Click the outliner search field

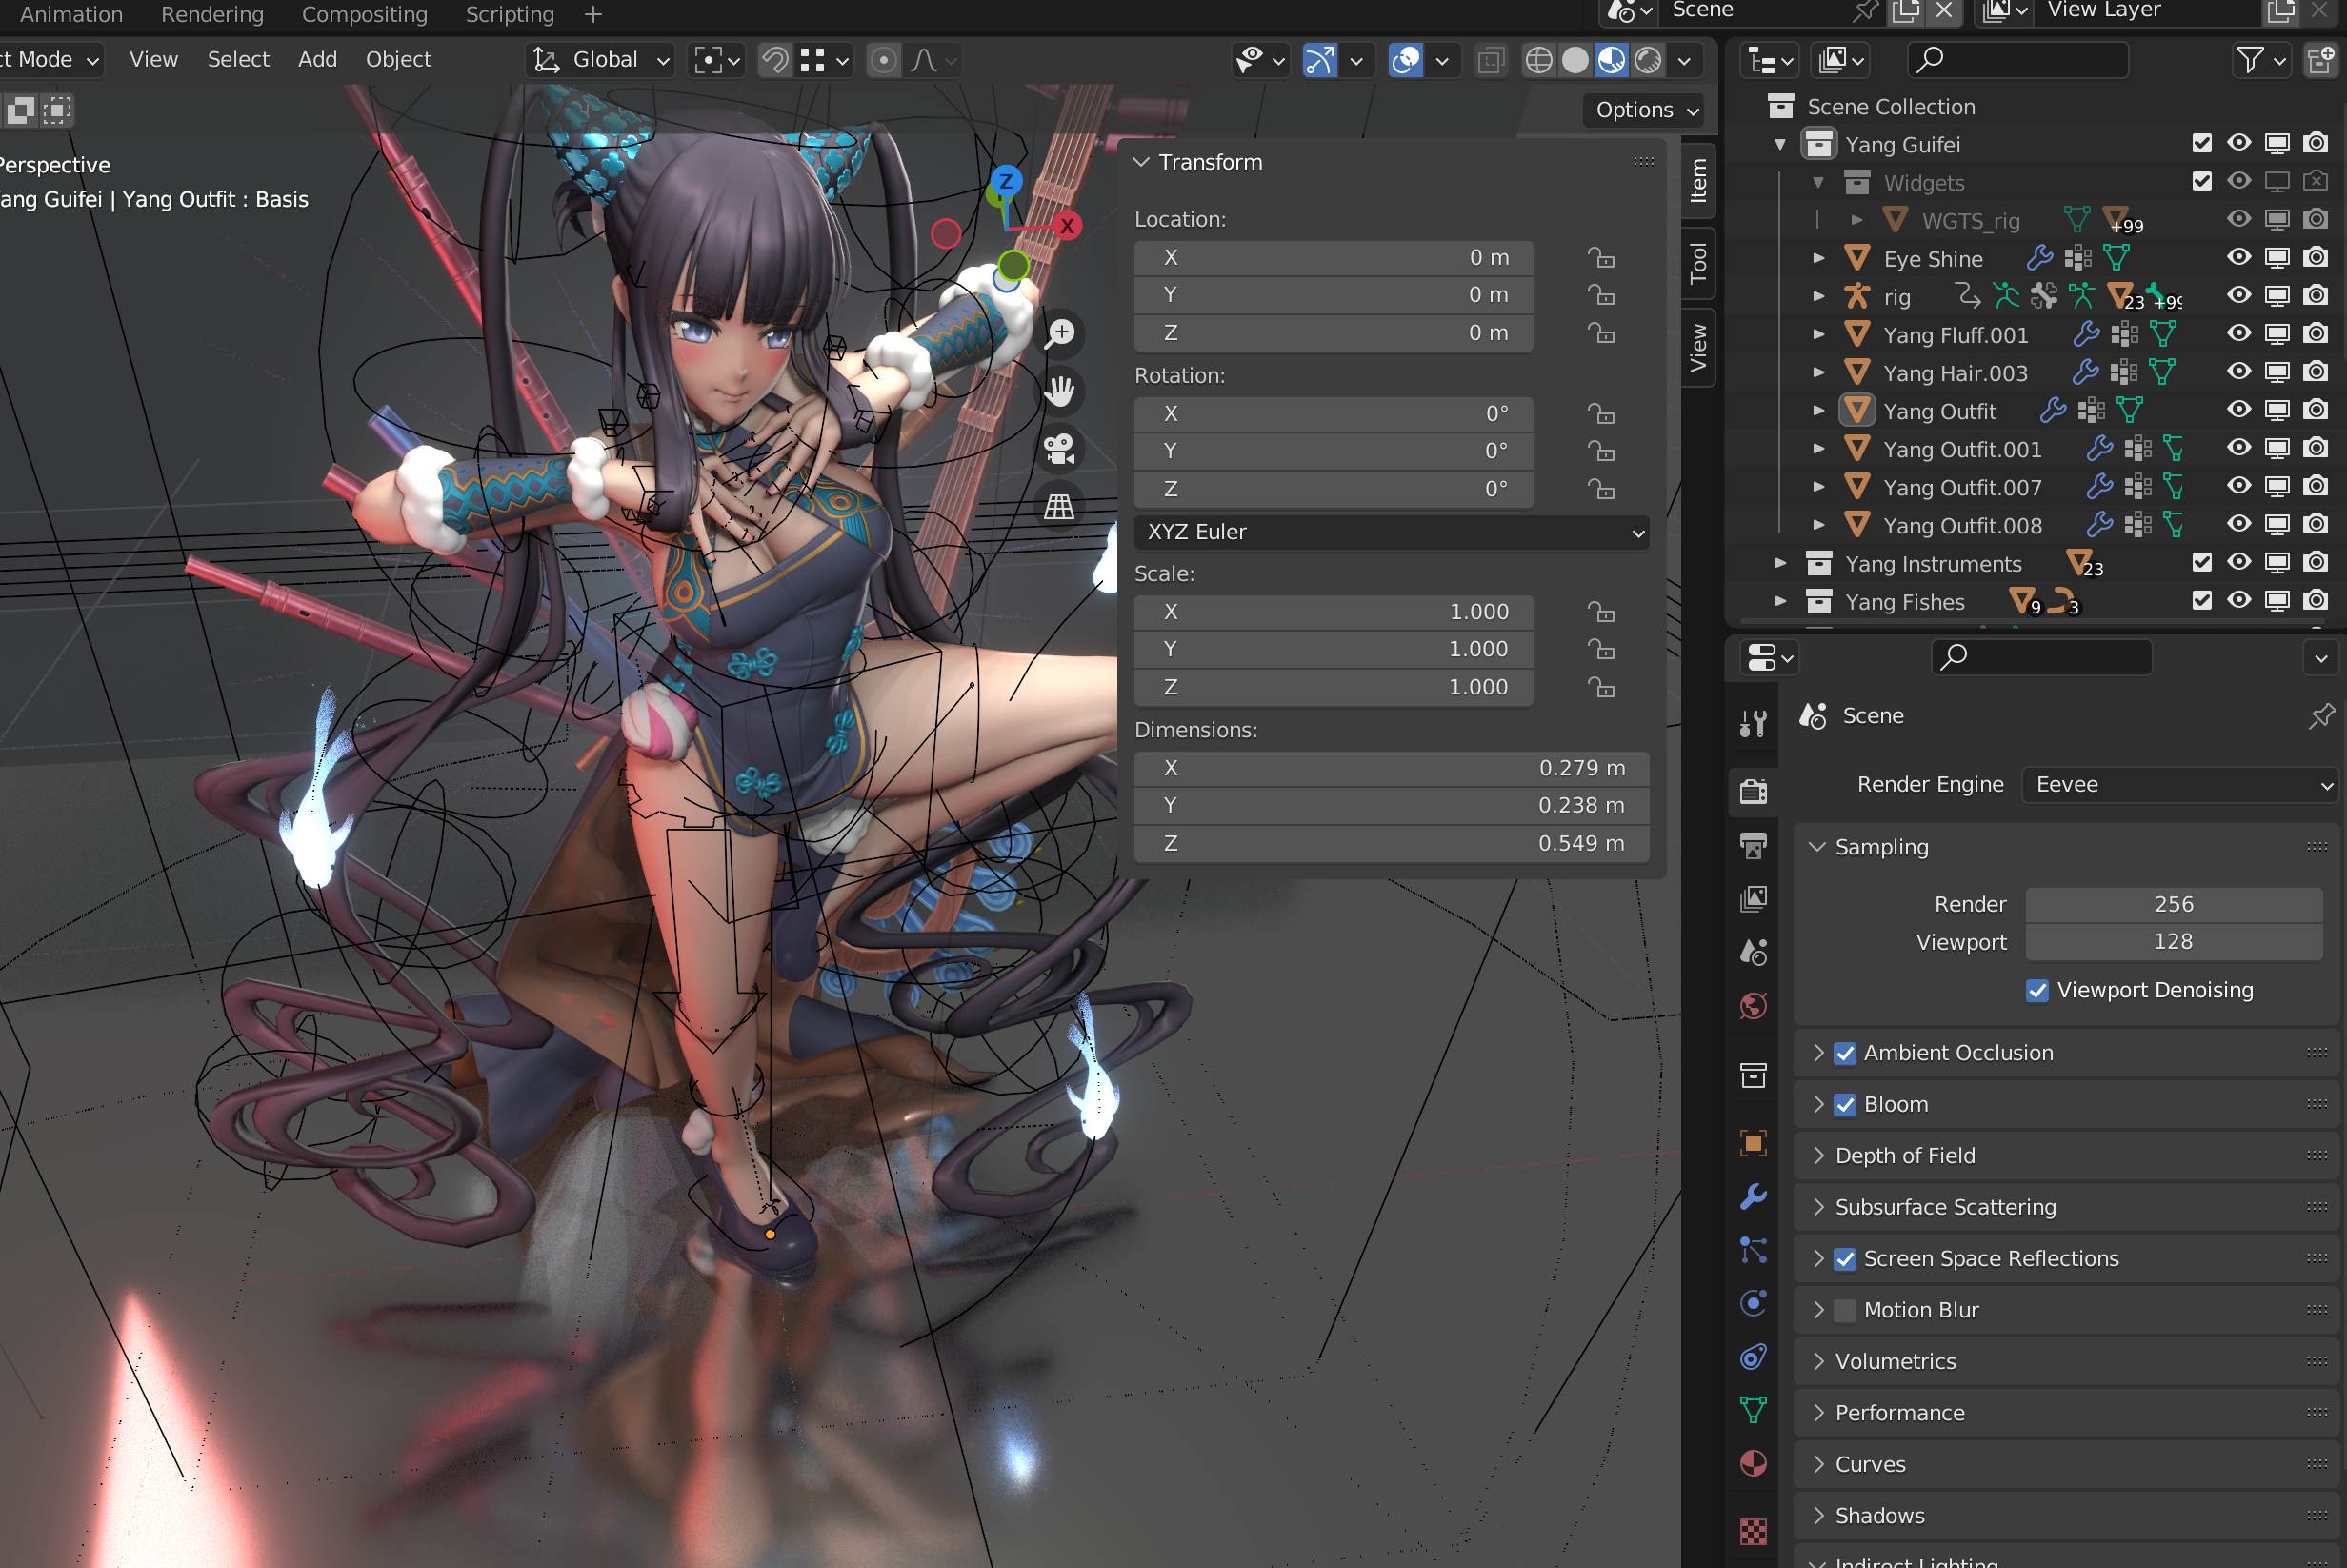[2018, 61]
